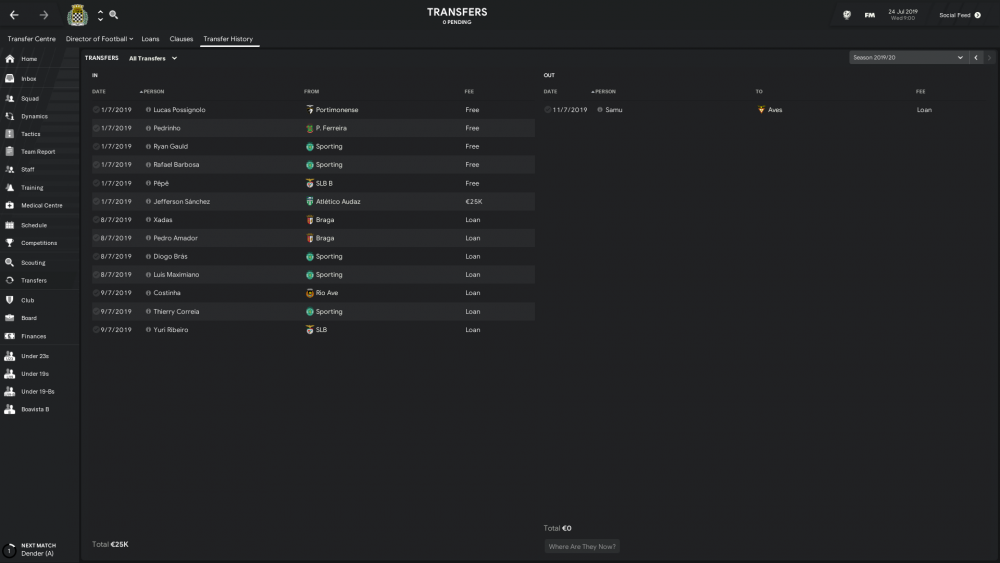1000x563 pixels.
Task: Sort incoming transfers by Date column
Action: (x=99, y=92)
